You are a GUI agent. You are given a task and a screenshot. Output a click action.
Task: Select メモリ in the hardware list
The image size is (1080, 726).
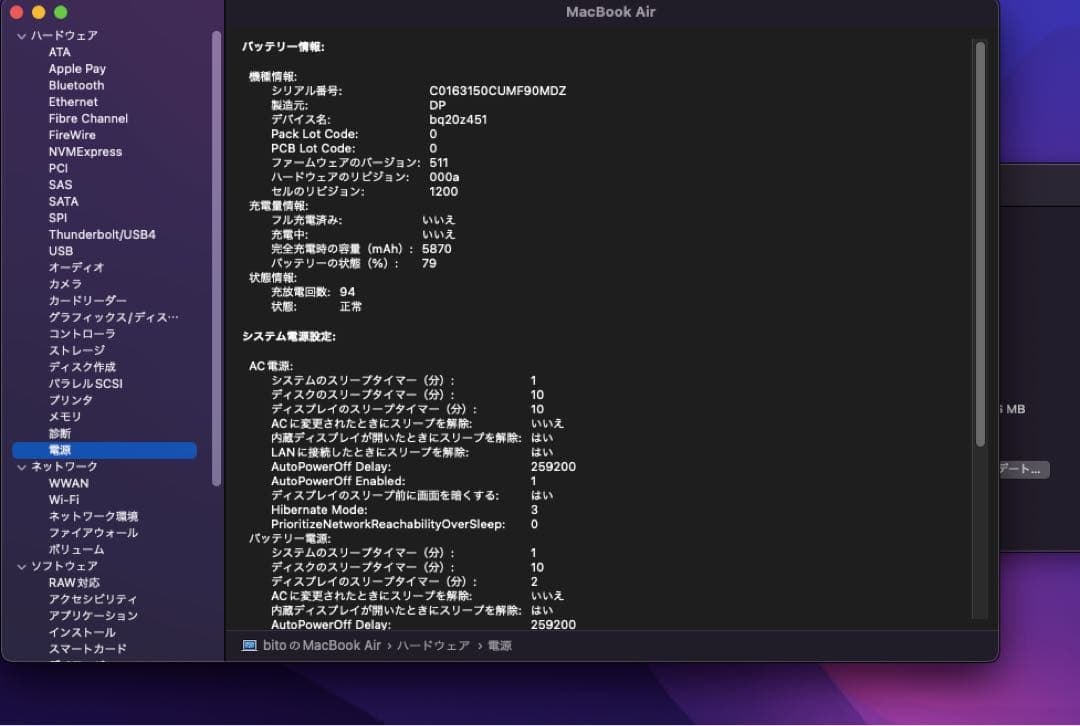click(x=65, y=417)
